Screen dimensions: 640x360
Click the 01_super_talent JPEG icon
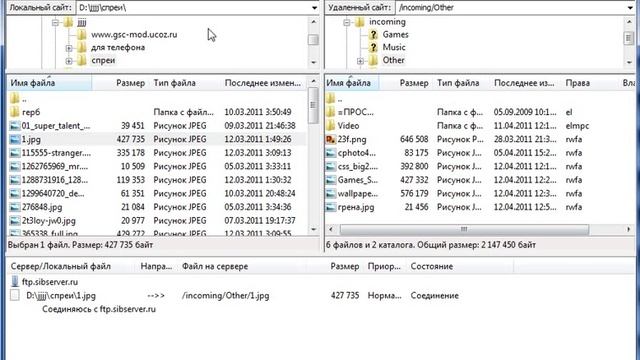[15, 126]
